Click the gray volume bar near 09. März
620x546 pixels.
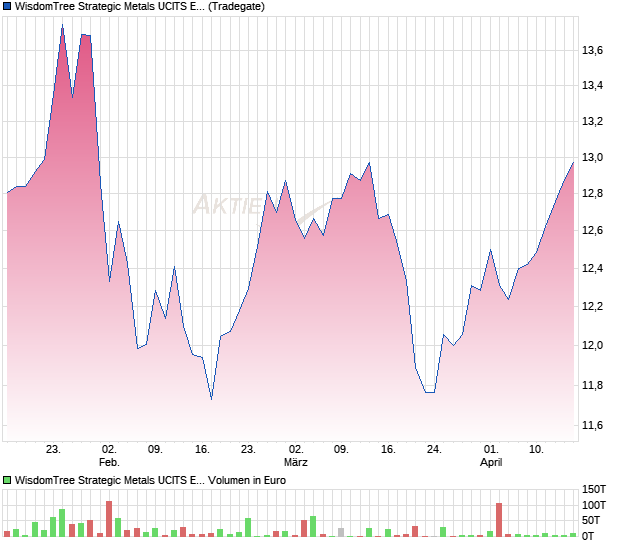click(x=341, y=532)
